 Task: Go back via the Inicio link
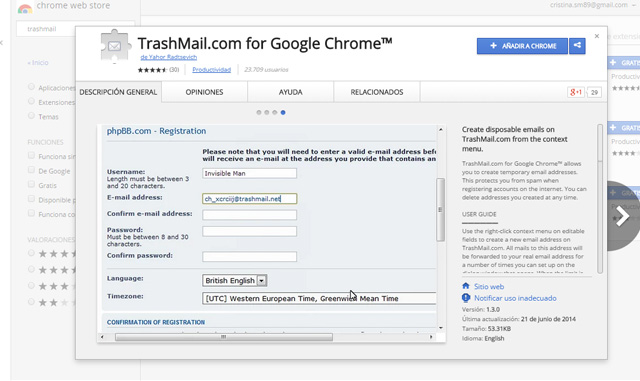click(x=38, y=62)
